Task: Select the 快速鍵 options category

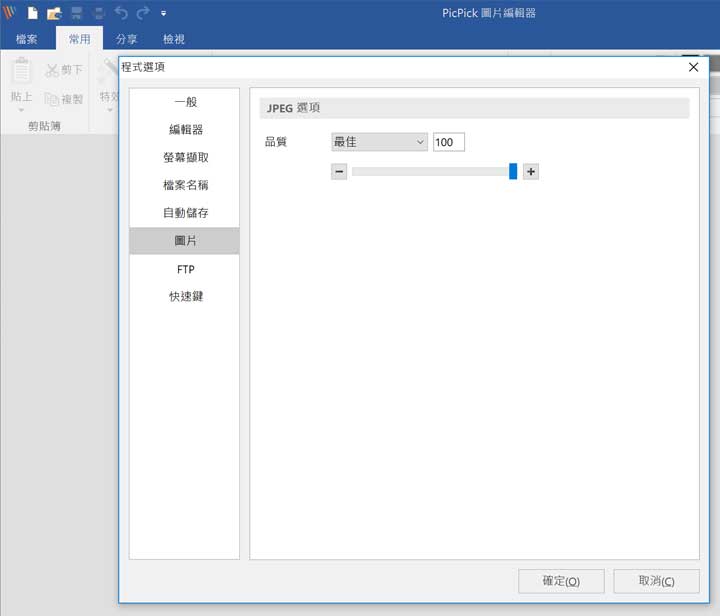Action: (x=186, y=297)
